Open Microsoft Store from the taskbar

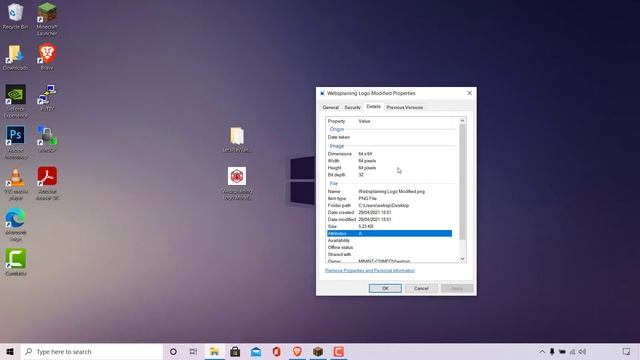pos(235,351)
